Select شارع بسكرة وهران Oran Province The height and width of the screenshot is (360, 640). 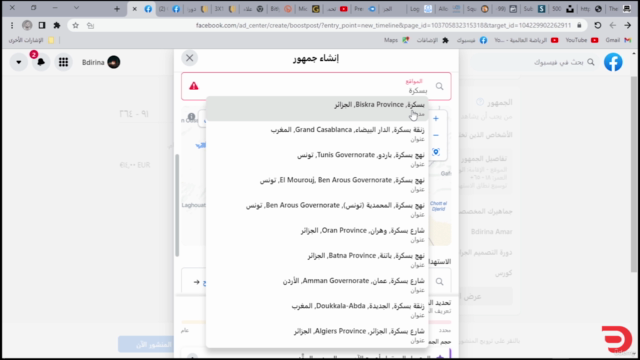pos(317,235)
